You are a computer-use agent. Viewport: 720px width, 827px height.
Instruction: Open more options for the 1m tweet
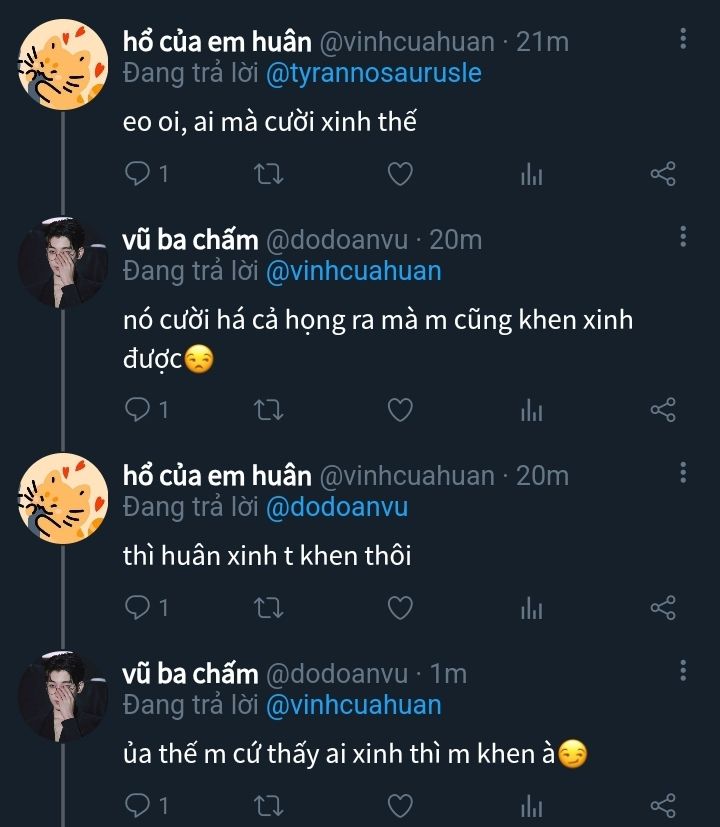click(x=683, y=671)
